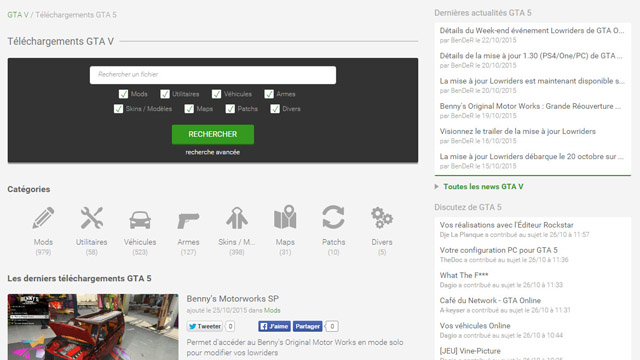640x360 pixels.
Task: Click the Facebook J'aime button
Action: pyautogui.click(x=274, y=326)
